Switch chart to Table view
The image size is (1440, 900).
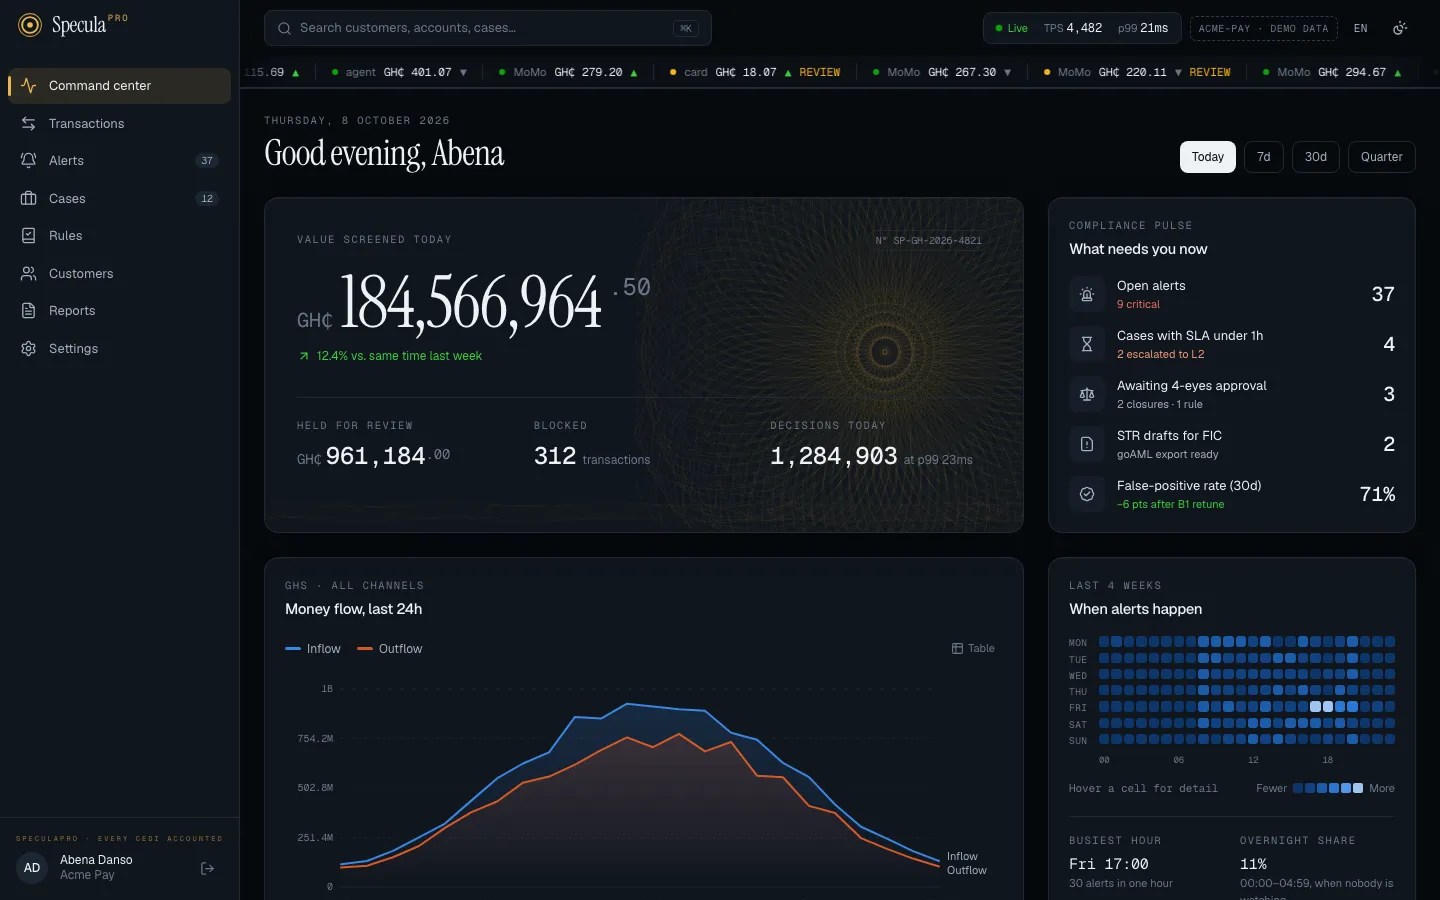click(x=973, y=648)
